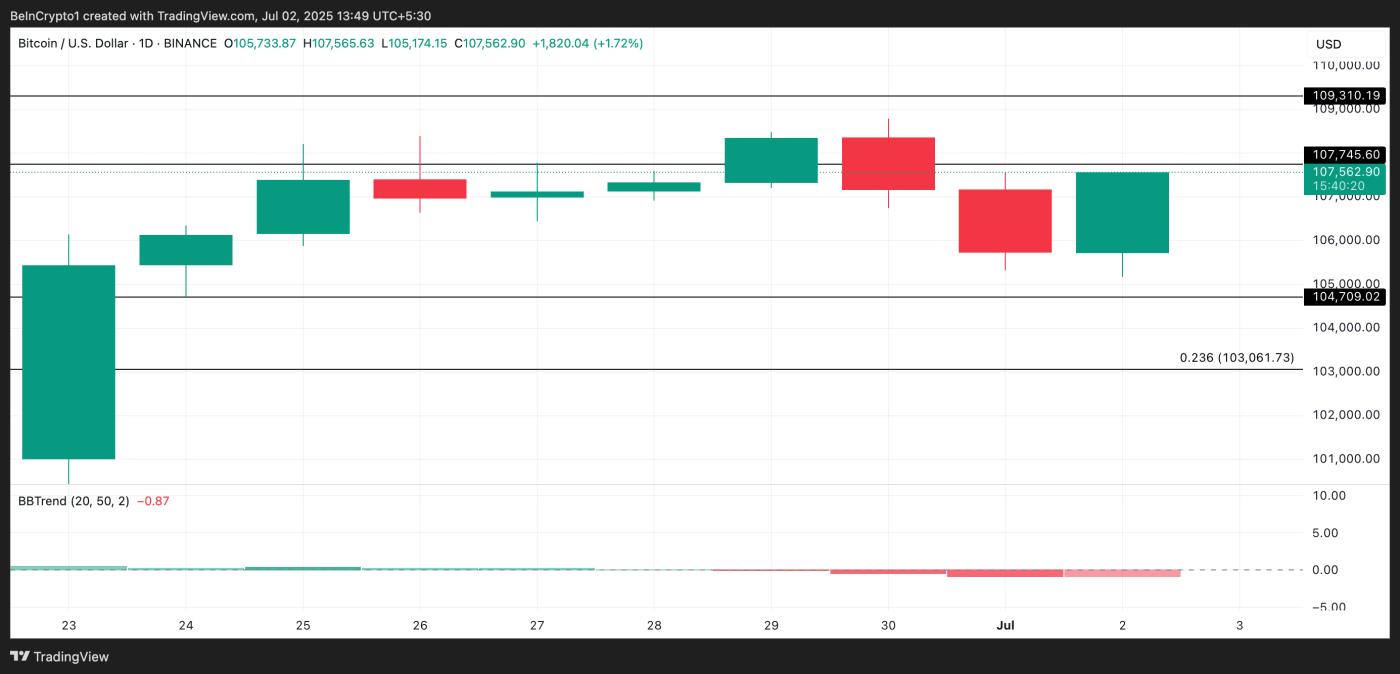Image resolution: width=1400 pixels, height=674 pixels.
Task: Click the 26 date label on time axis
Action: point(420,626)
